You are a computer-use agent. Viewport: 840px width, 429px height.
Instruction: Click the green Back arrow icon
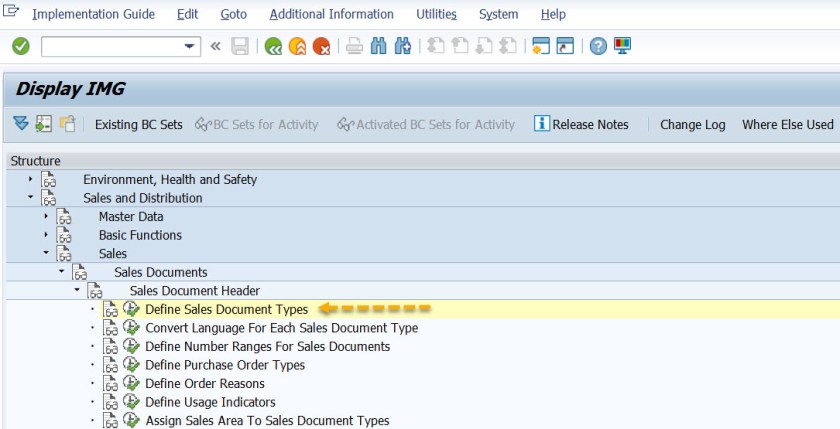274,47
